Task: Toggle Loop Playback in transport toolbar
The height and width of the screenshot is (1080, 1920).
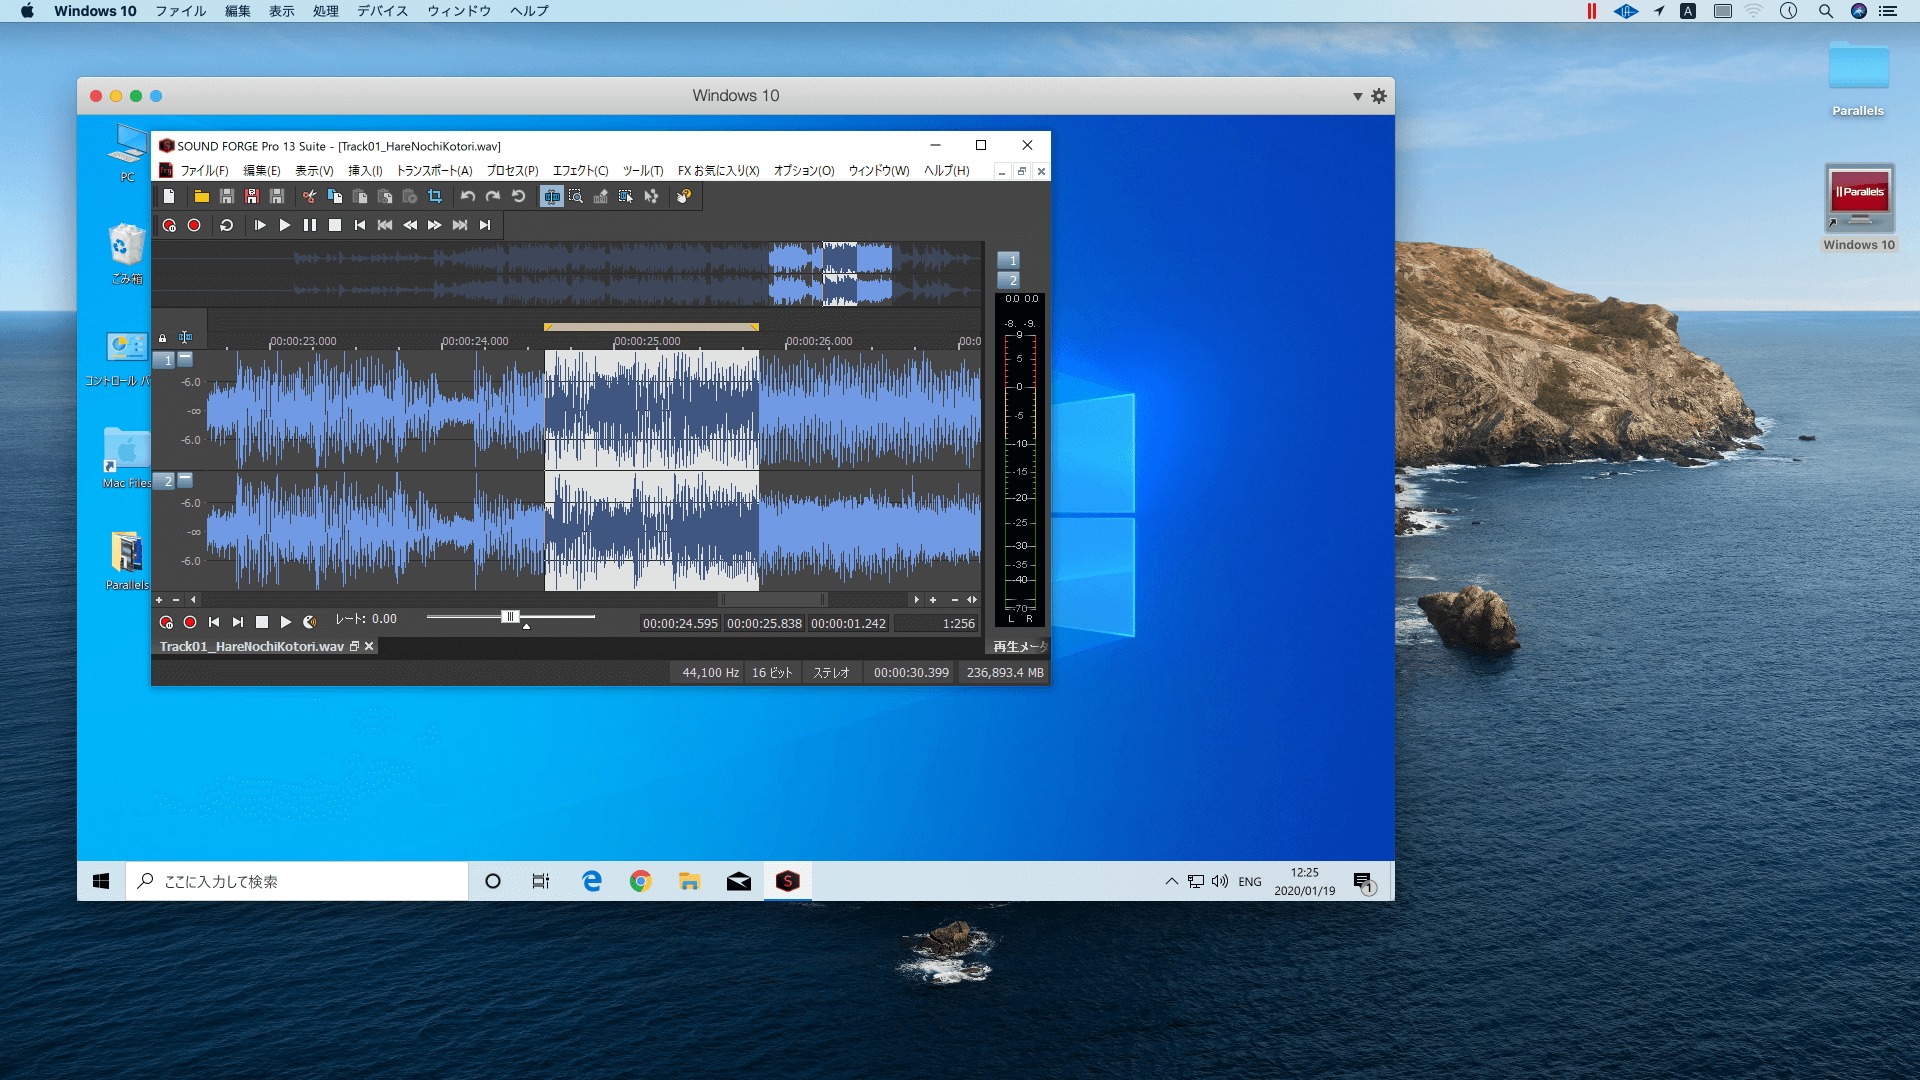Action: [x=227, y=226]
